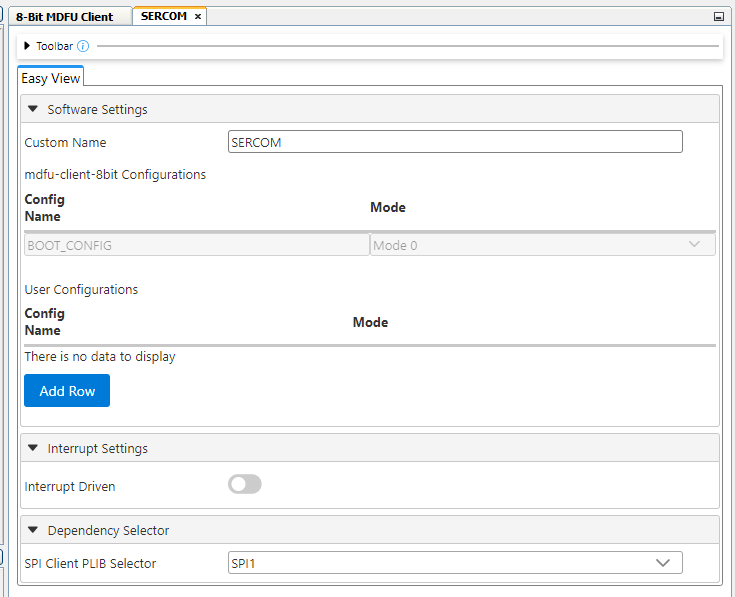Collapse the Software Settings section
Image resolution: width=735 pixels, height=597 pixels.
(x=33, y=109)
